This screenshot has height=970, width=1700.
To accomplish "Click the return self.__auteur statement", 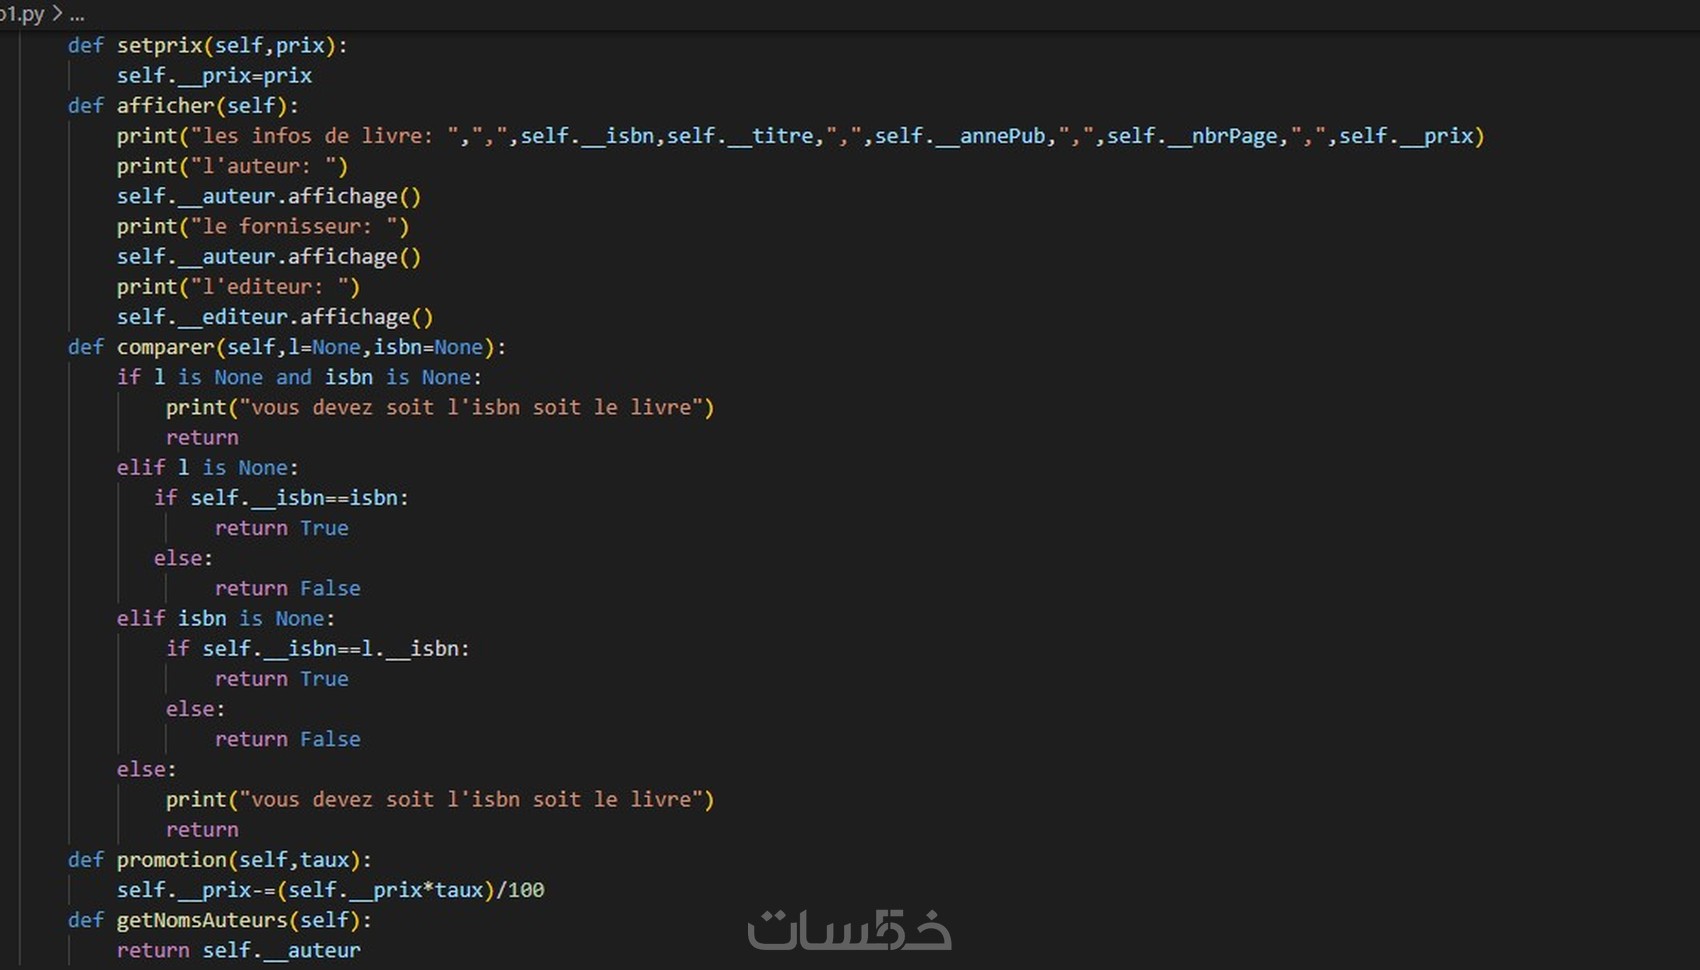I will (240, 950).
